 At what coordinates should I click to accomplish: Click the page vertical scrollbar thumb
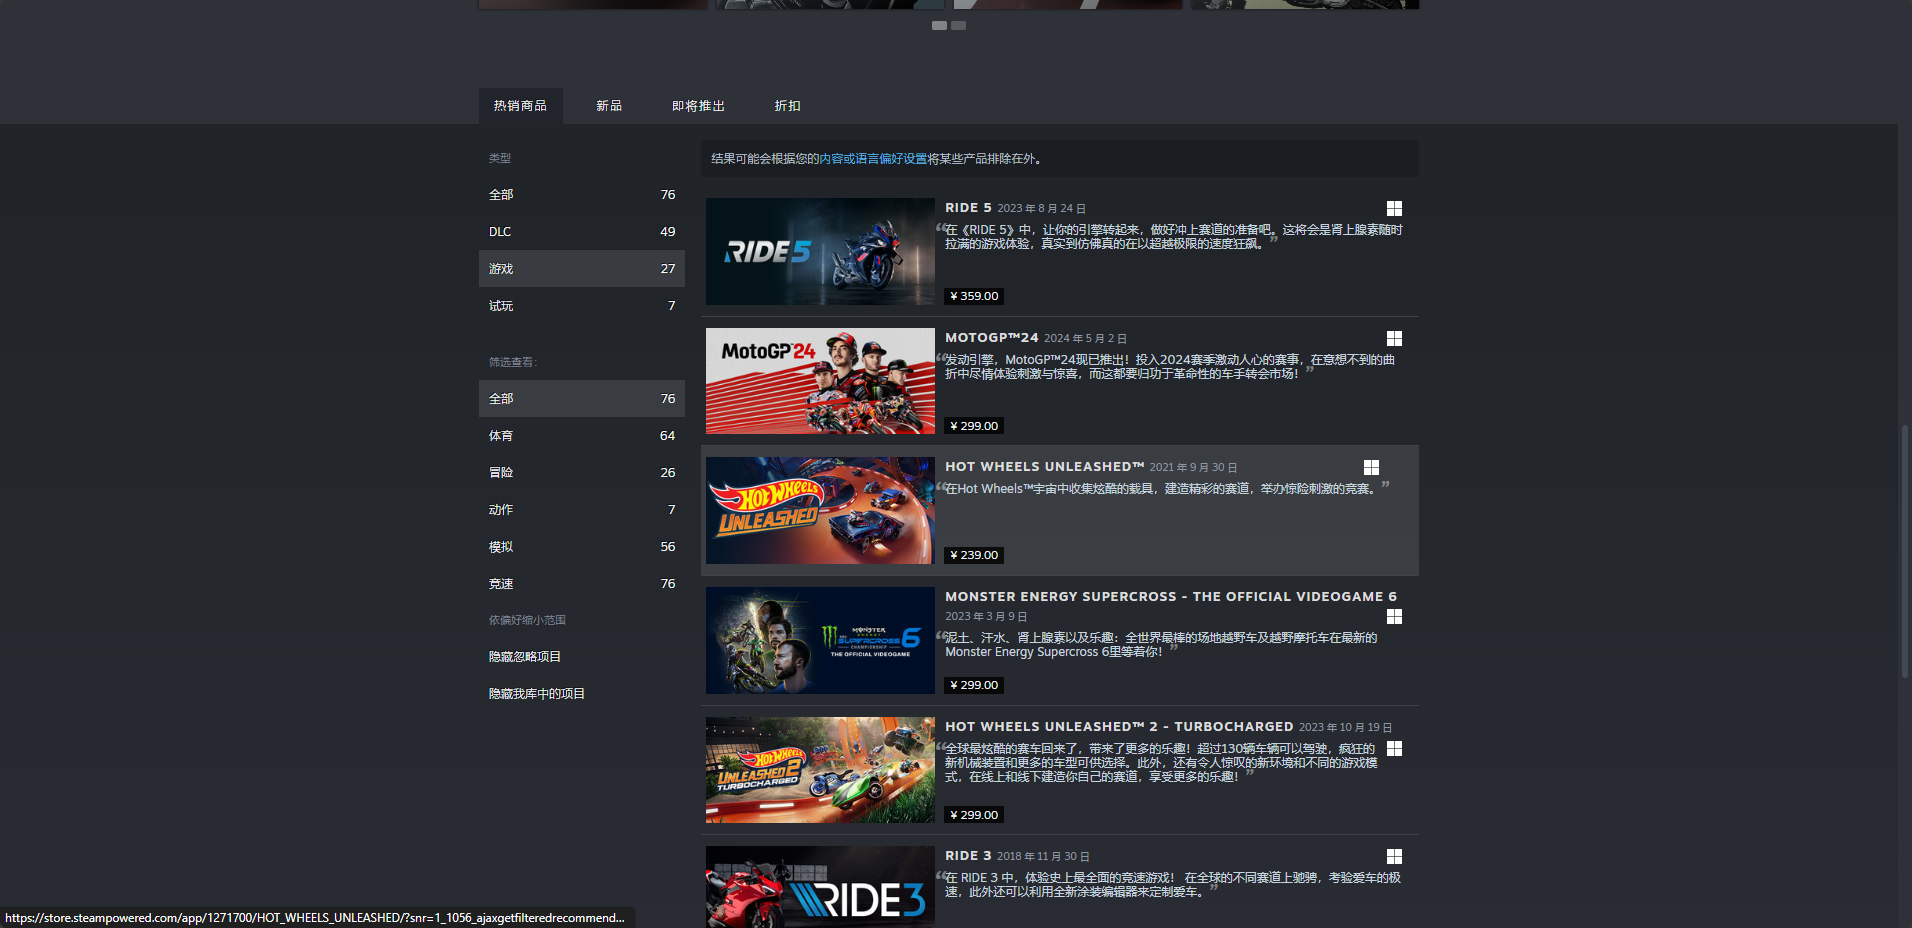1905,554
